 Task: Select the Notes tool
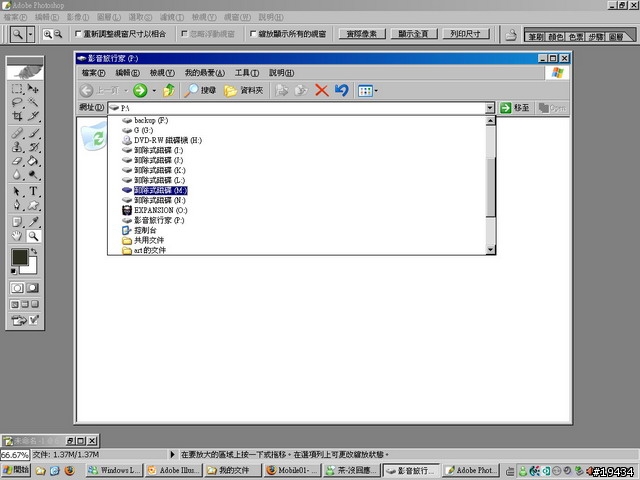pos(17,222)
